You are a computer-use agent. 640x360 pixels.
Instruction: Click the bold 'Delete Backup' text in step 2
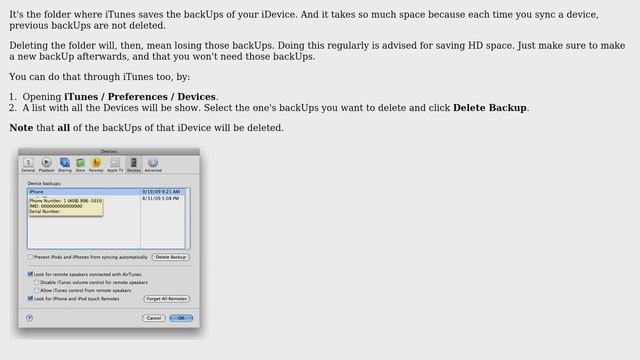tap(490, 108)
